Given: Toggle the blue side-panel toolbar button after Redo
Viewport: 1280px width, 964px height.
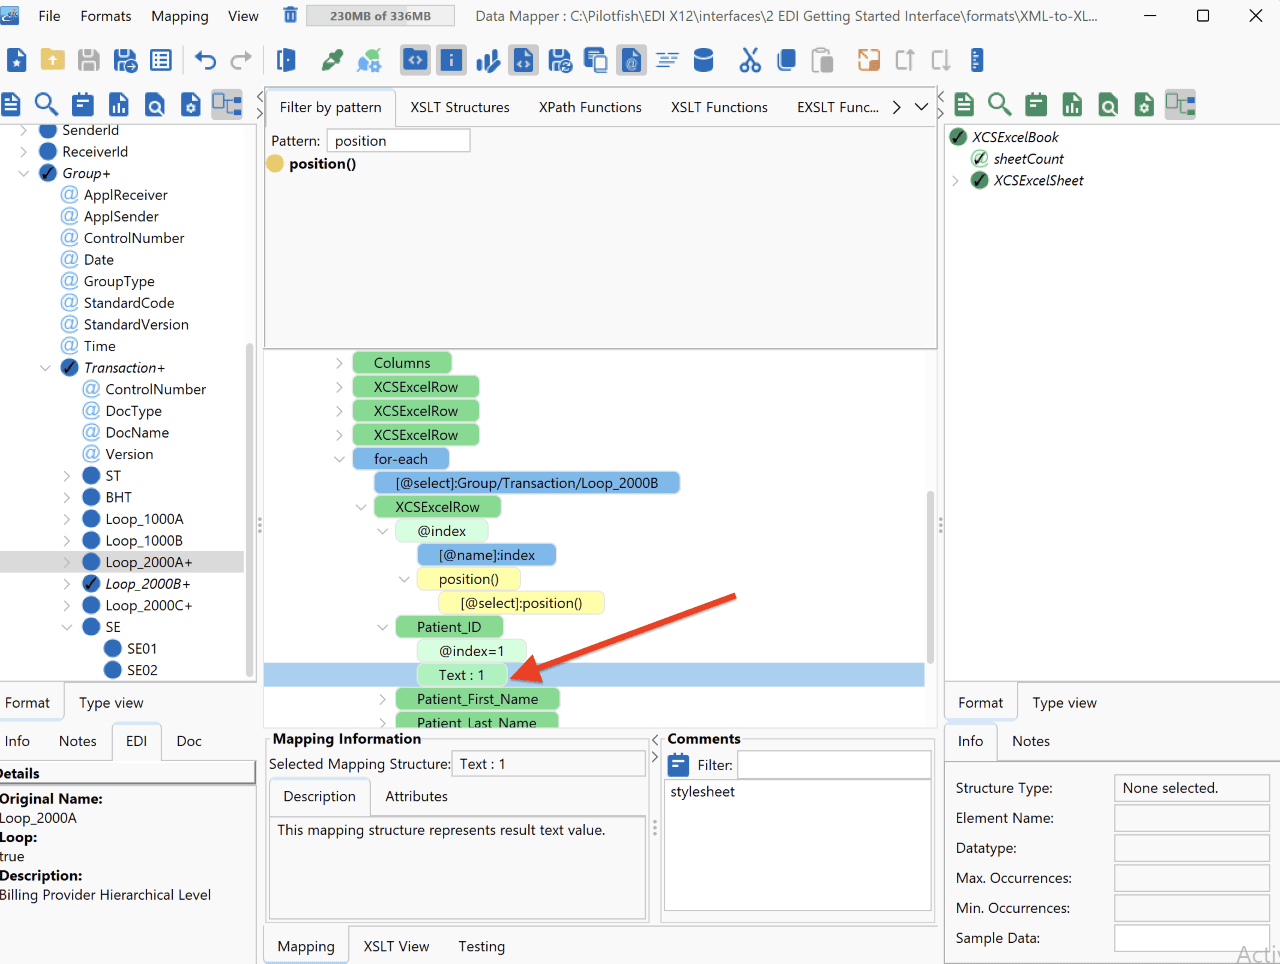Looking at the screenshot, I should (x=286, y=60).
